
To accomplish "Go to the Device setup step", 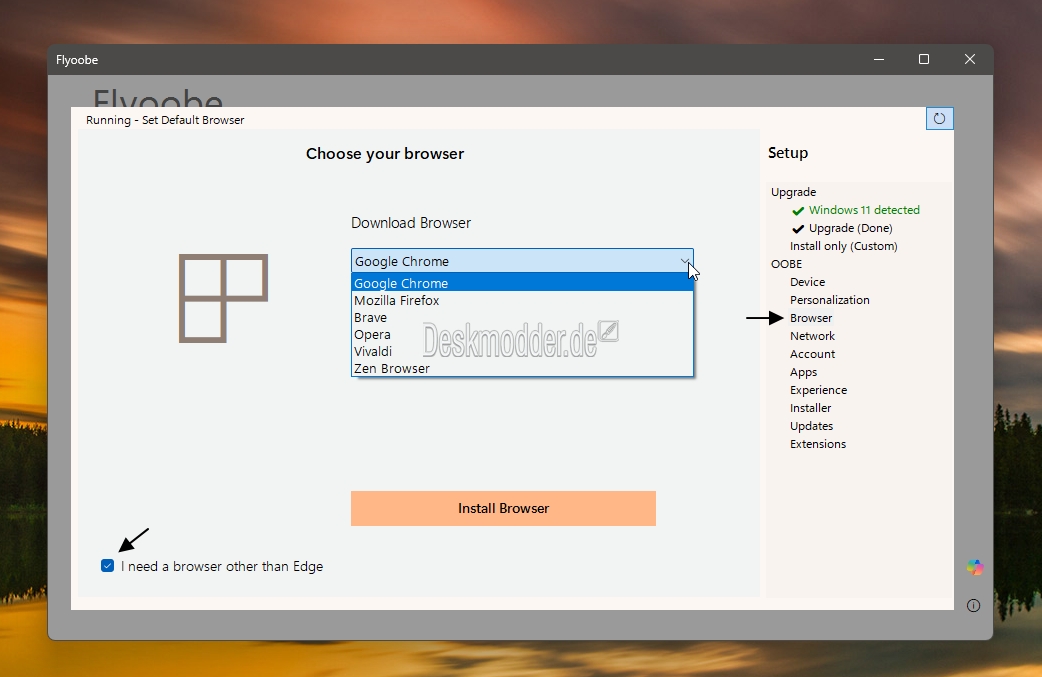I will (x=807, y=282).
